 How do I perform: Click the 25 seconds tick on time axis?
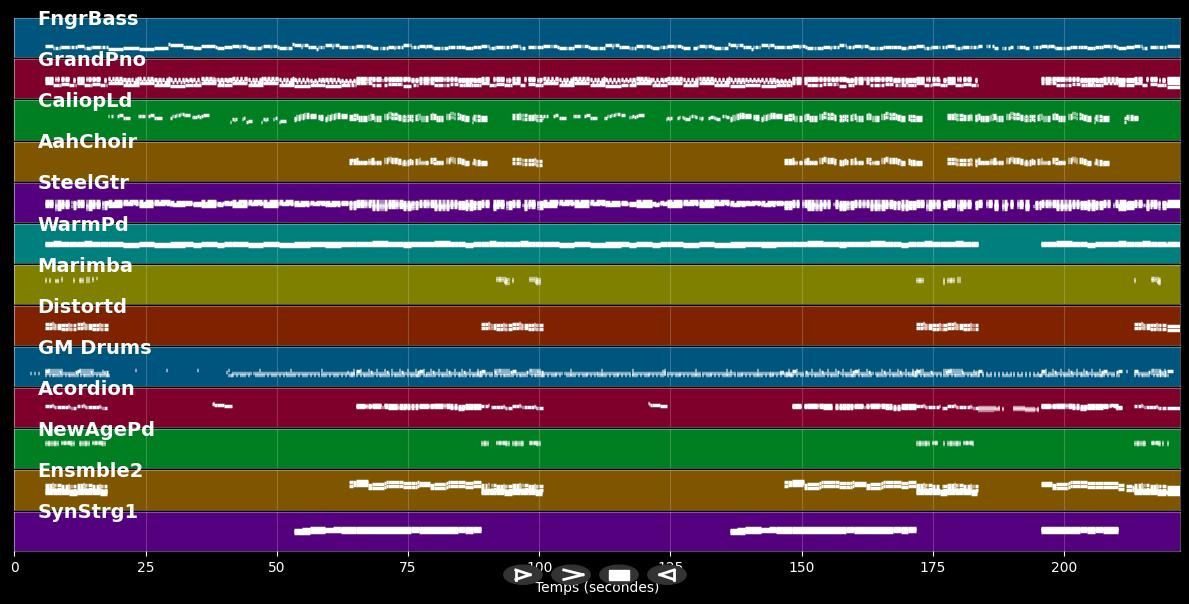pos(146,568)
